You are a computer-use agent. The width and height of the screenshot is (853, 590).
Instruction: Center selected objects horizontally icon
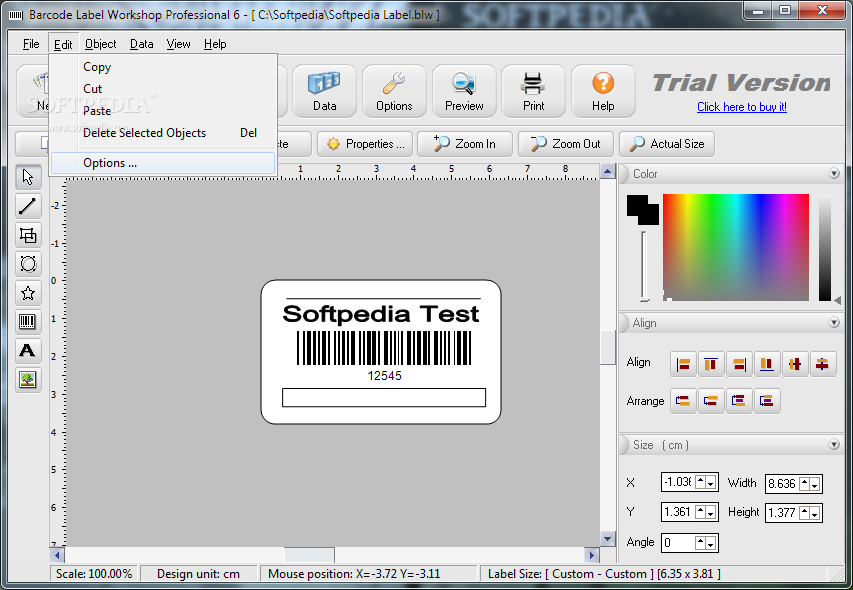tap(795, 364)
